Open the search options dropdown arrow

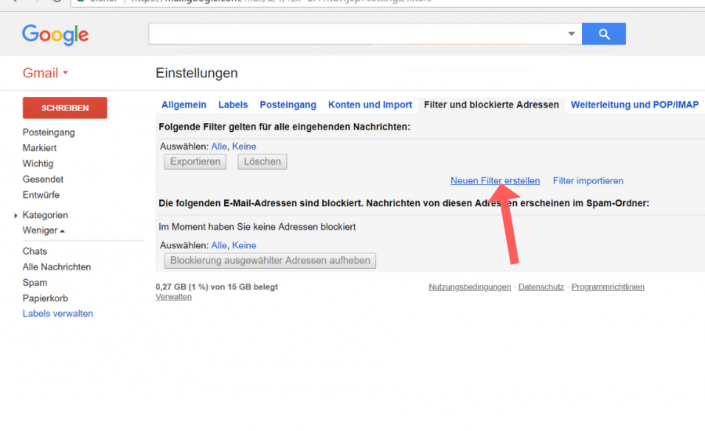pyautogui.click(x=572, y=34)
